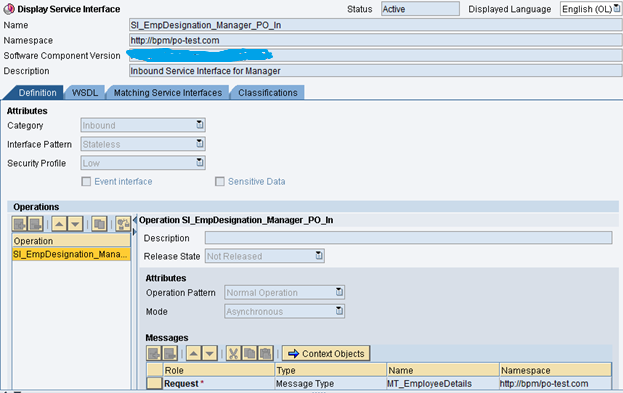
Task: Click insert line icon in Messages toolbar
Action: tap(154, 353)
